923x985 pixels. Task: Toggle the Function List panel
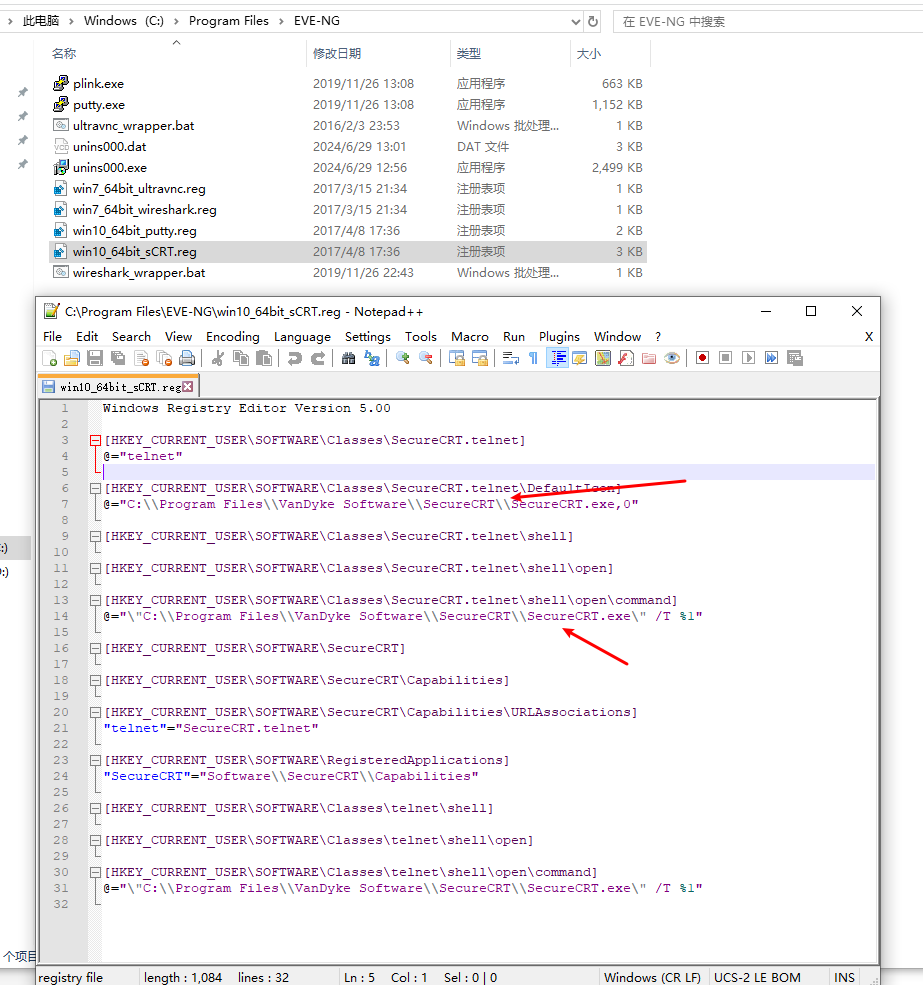626,358
